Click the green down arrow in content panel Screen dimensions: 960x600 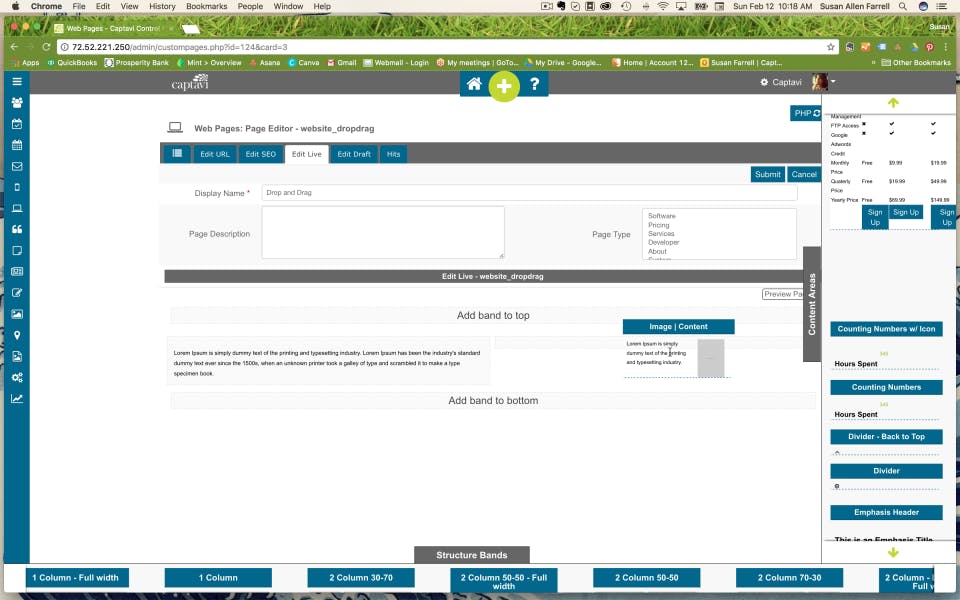(893, 552)
